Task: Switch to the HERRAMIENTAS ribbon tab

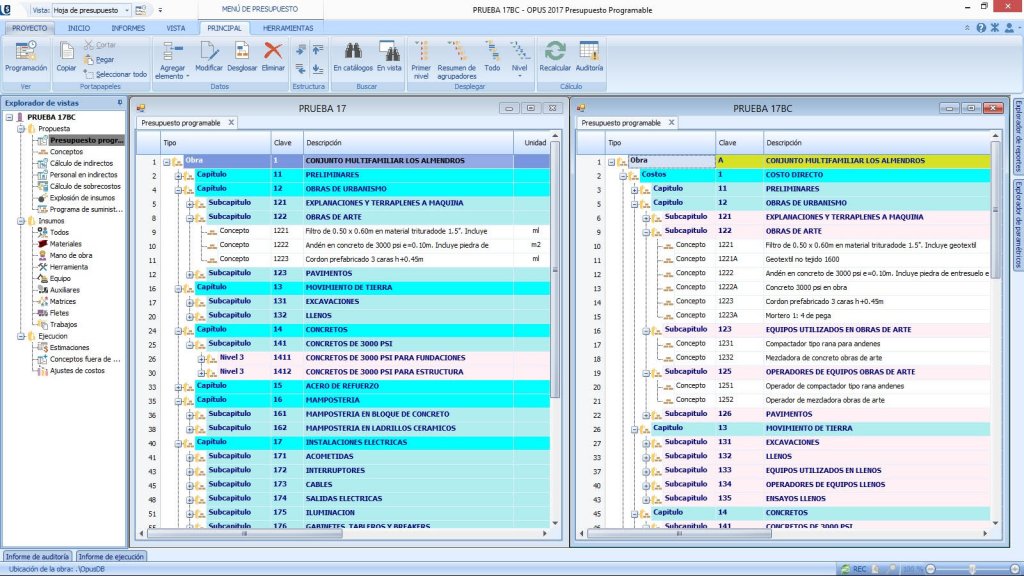Action: pos(289,28)
